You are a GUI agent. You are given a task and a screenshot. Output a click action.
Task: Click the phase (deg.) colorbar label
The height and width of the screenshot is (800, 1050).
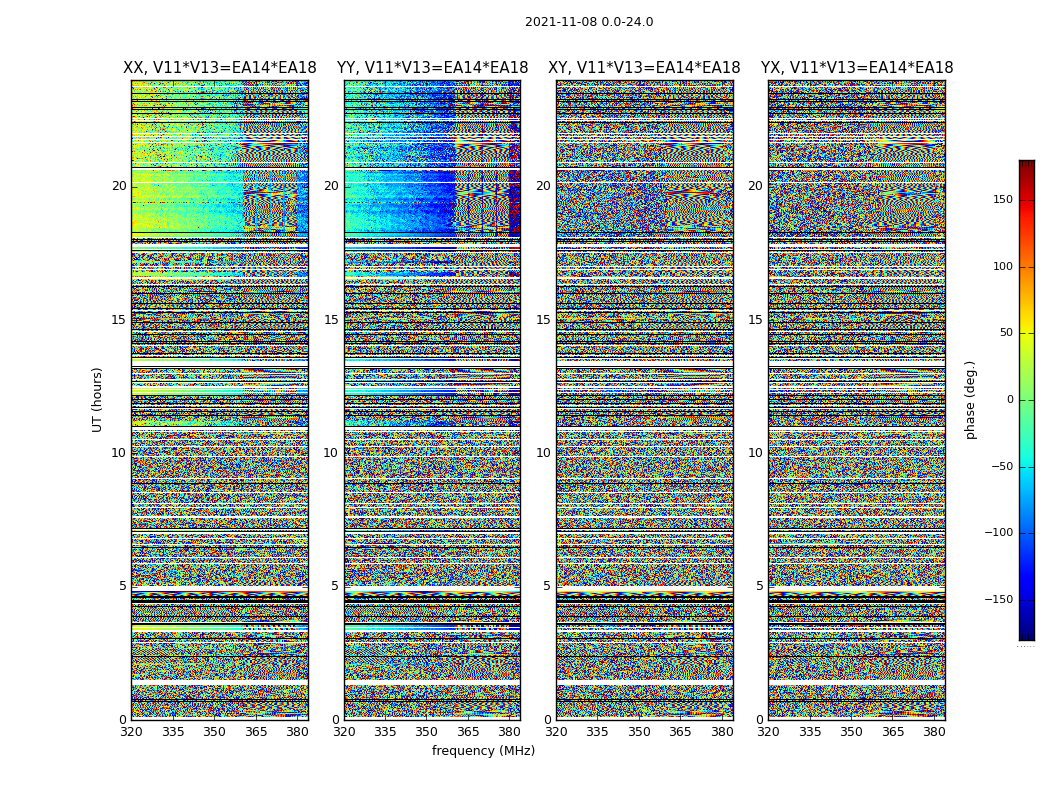click(970, 400)
